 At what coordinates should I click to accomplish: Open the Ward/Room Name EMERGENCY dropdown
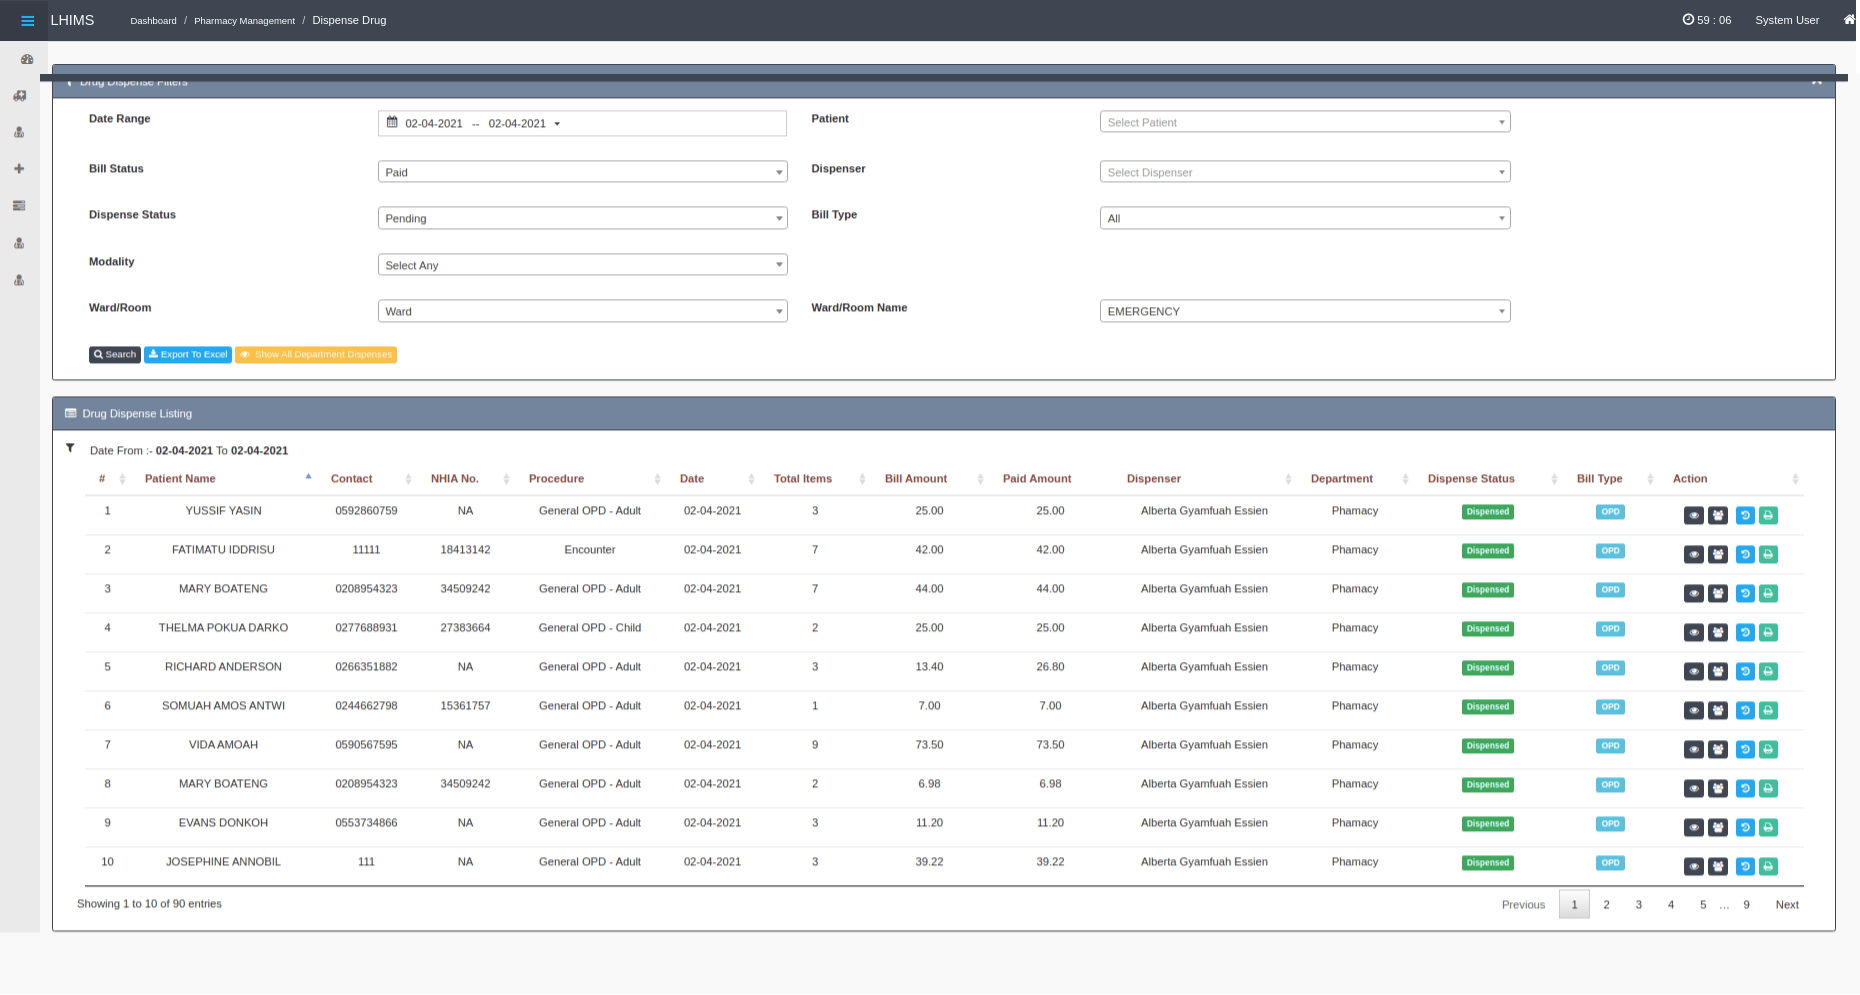[x=1304, y=311]
